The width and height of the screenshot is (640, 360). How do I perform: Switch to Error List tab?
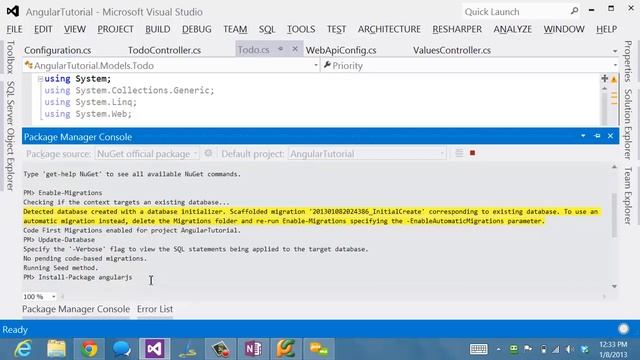155,309
